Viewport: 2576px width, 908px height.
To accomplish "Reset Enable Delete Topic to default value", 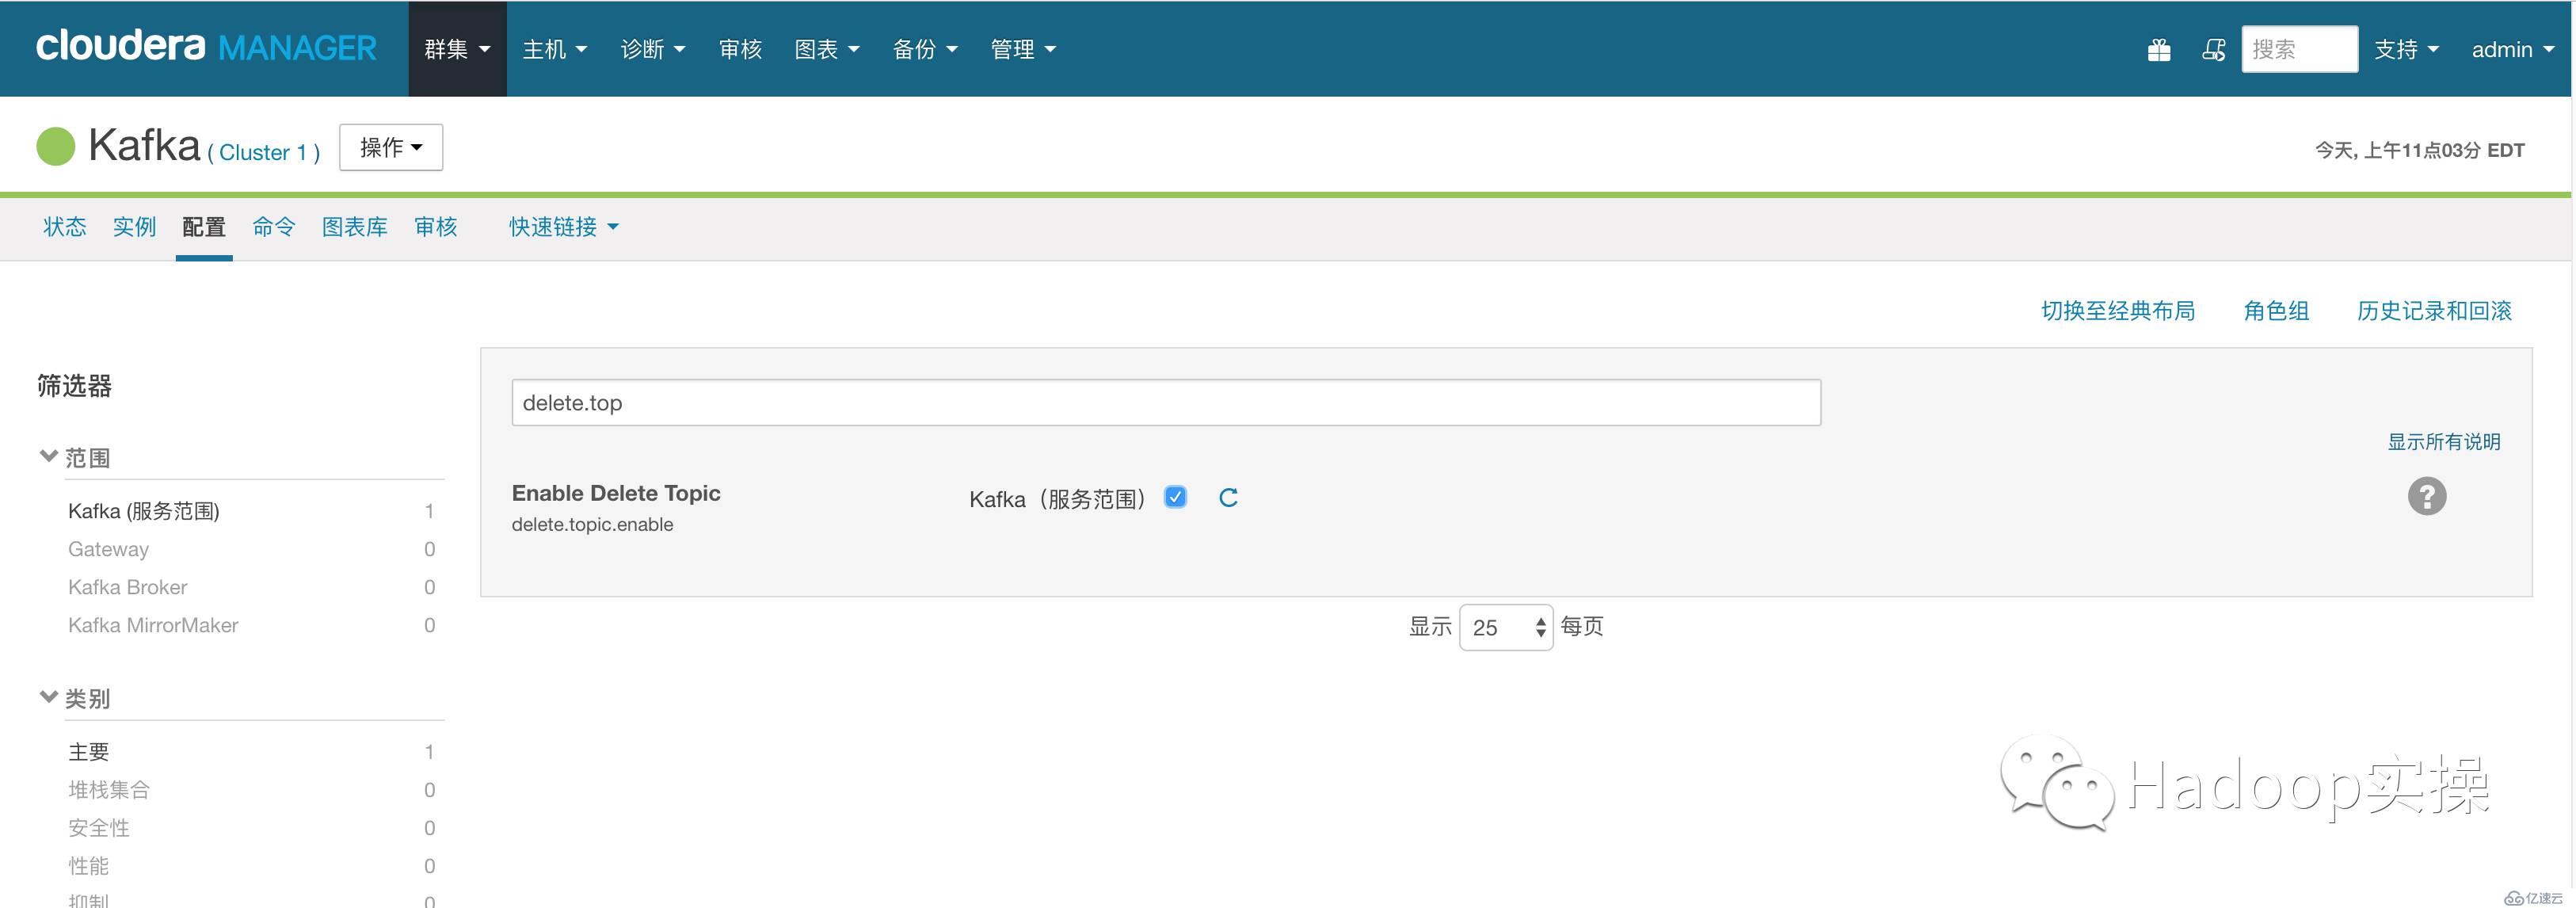I will [x=1228, y=497].
